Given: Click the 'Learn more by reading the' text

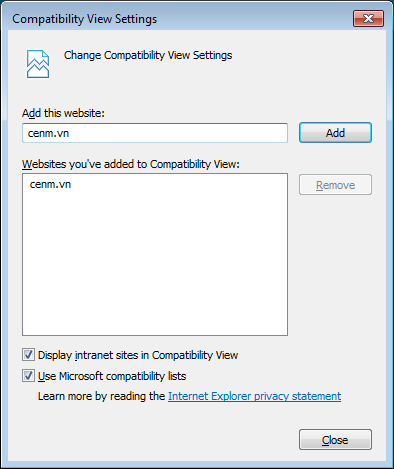Looking at the screenshot, I should coord(101,396).
